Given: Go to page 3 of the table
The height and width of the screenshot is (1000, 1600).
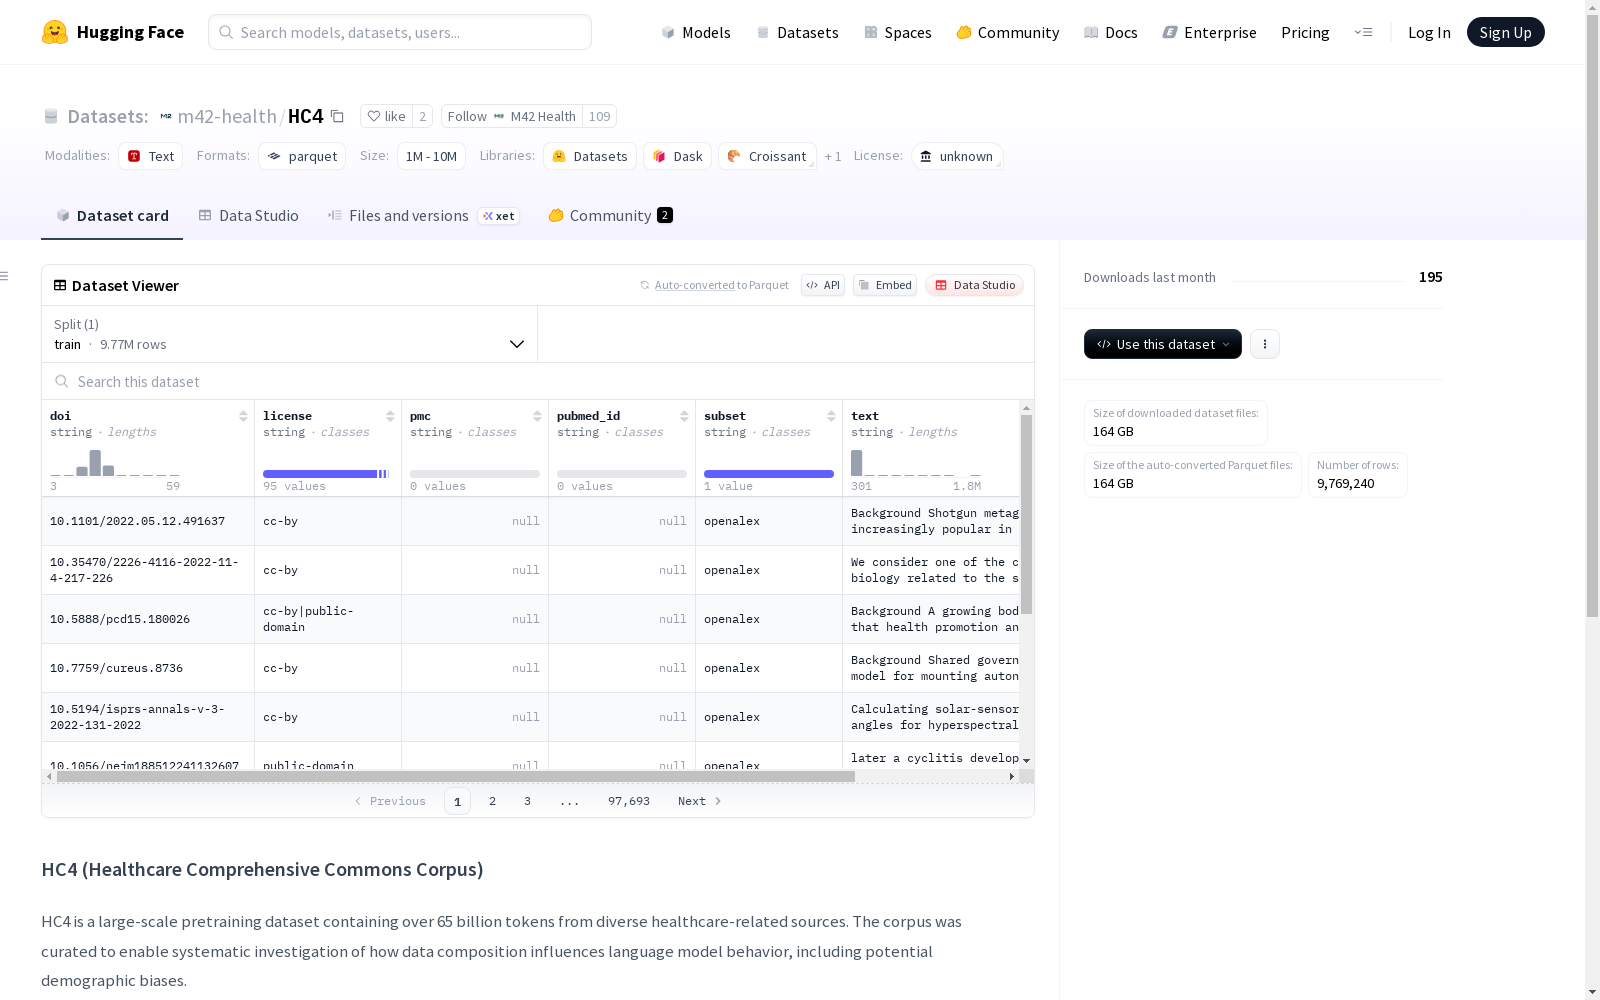Looking at the screenshot, I should coord(527,801).
